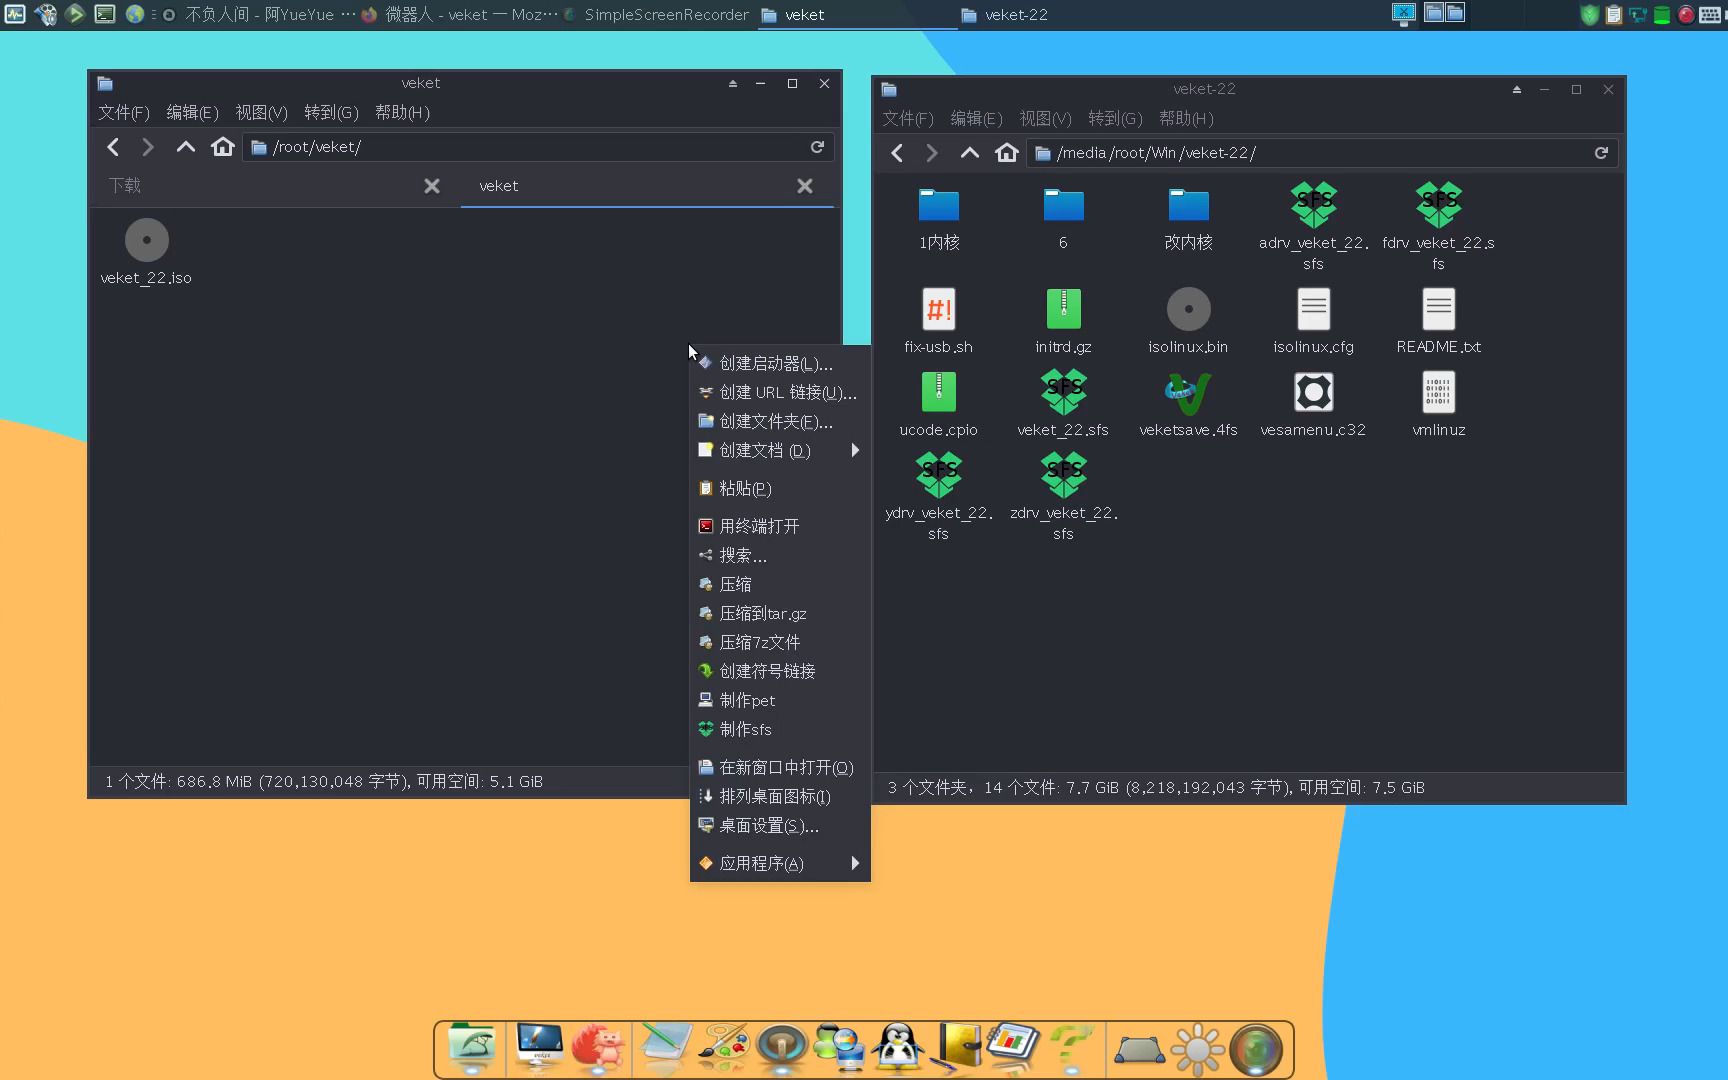Switch to SimpleScreenRecorder in the taskbar

658,14
